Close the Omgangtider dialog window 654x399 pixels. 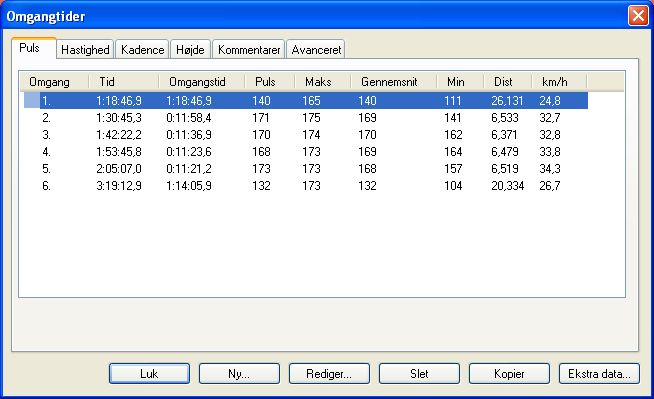(x=638, y=16)
